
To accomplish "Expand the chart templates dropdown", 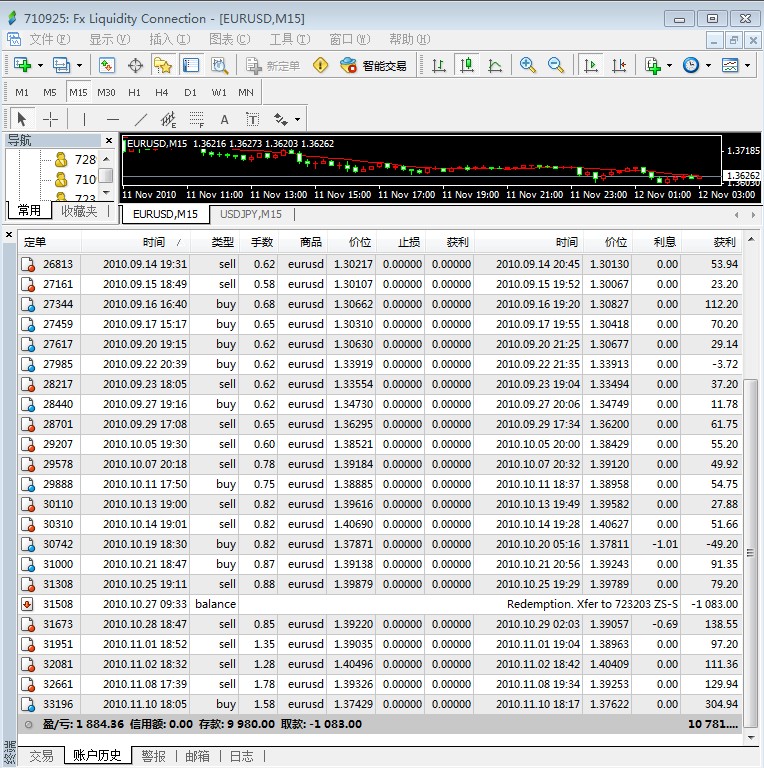I will [748, 65].
